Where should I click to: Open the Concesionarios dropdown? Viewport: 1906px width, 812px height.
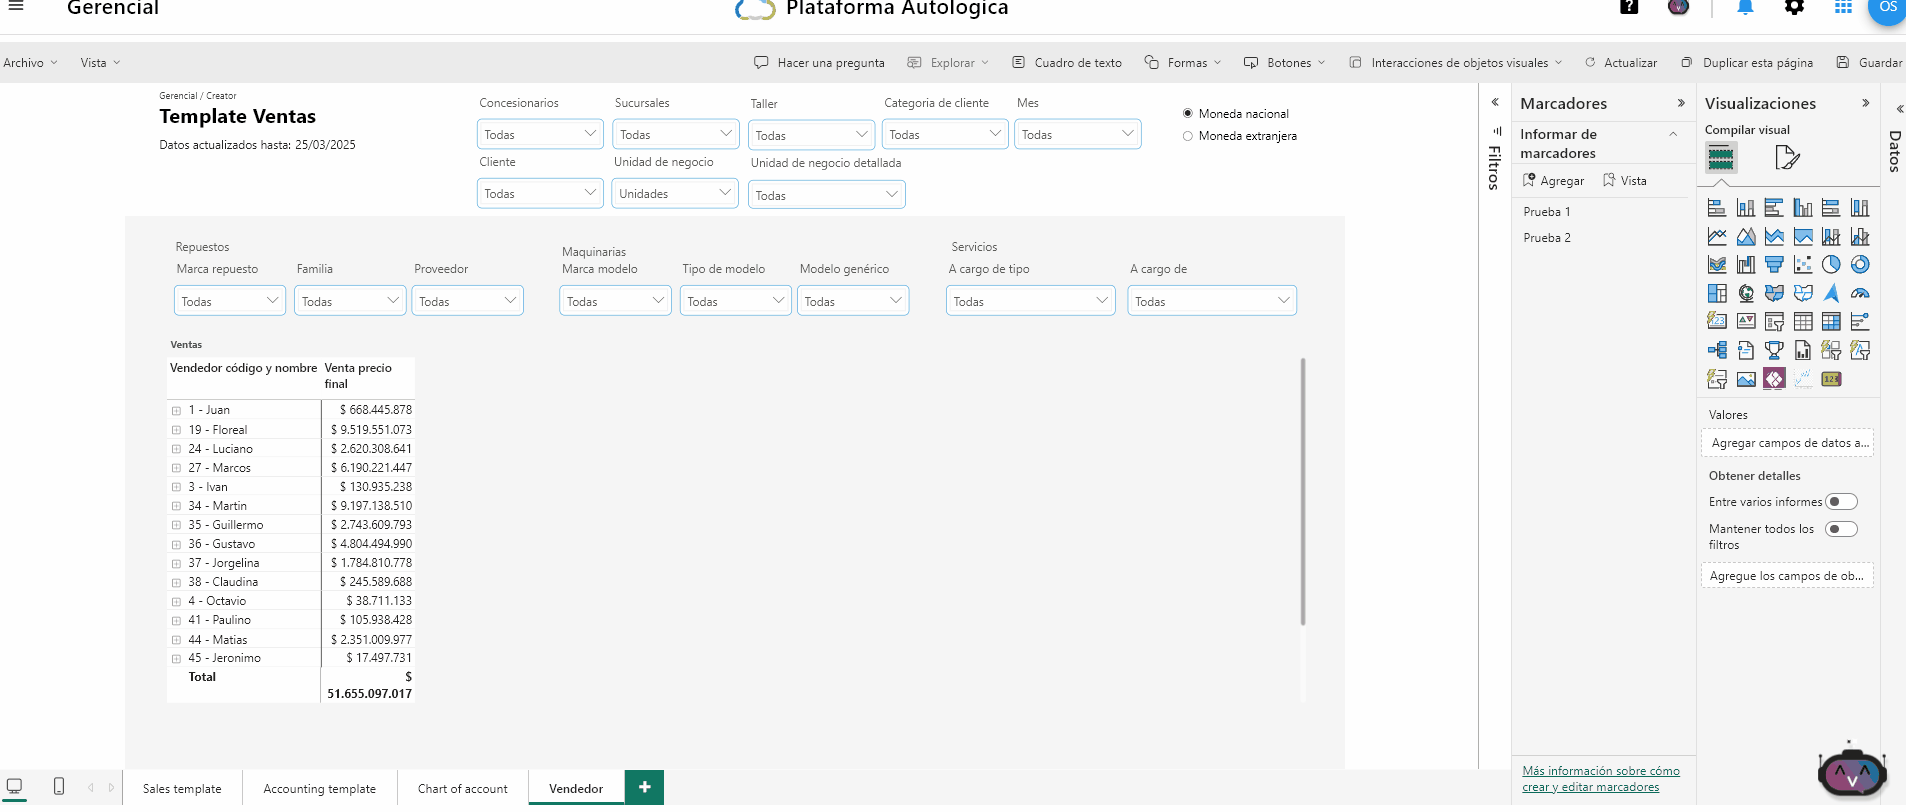tap(540, 134)
